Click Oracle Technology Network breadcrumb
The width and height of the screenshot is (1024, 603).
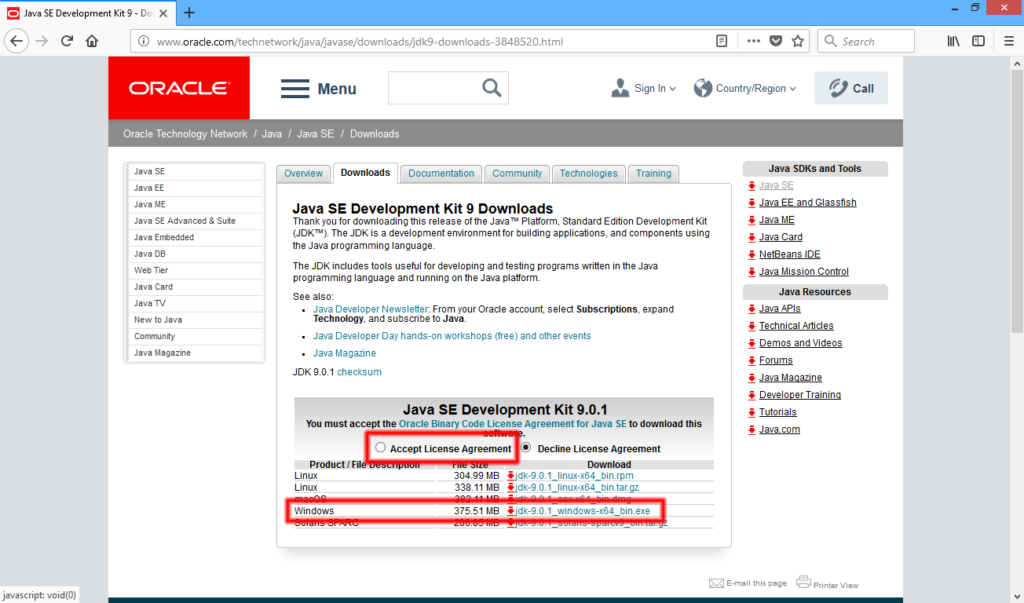185,134
